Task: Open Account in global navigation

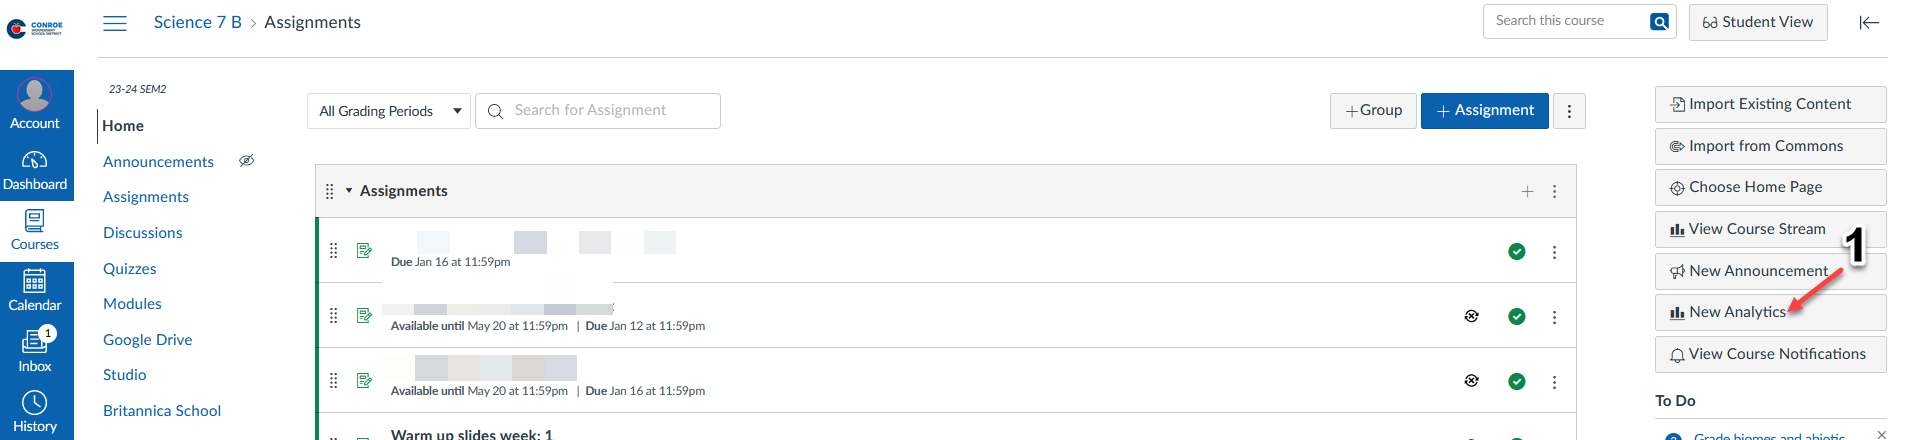Action: pyautogui.click(x=35, y=104)
